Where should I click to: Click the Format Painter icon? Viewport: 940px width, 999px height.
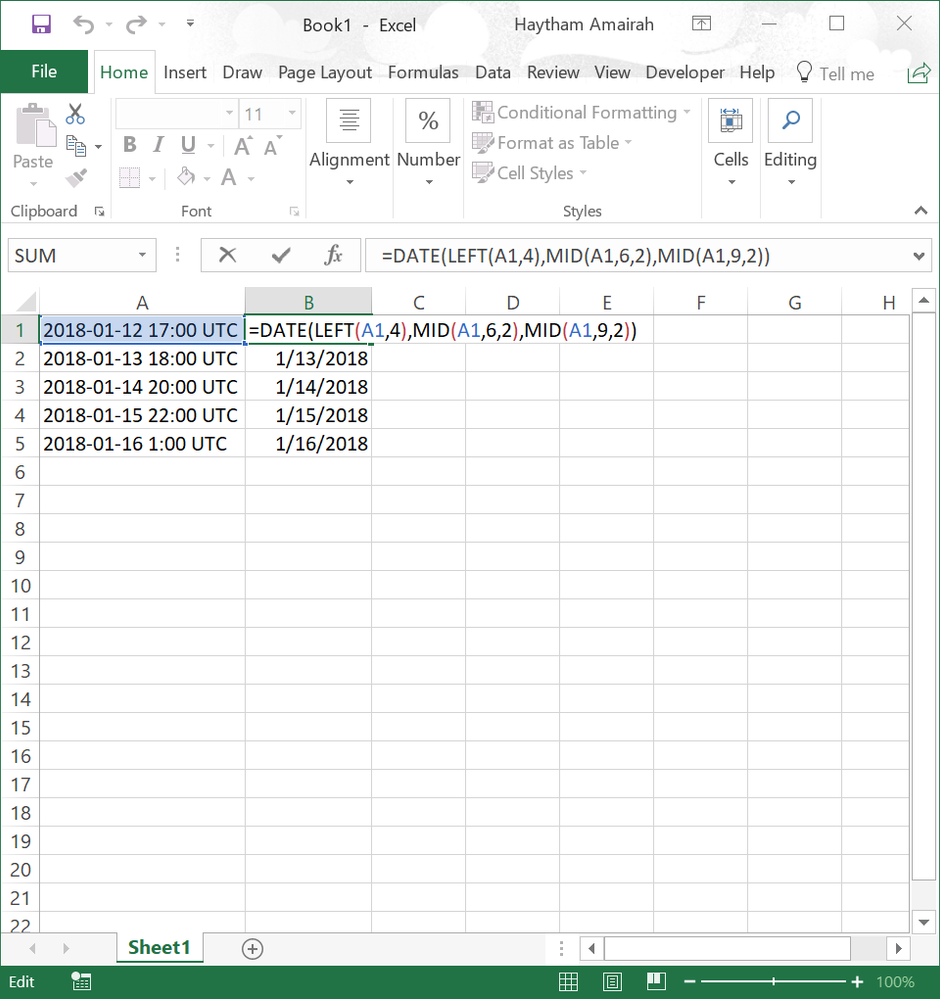point(75,177)
